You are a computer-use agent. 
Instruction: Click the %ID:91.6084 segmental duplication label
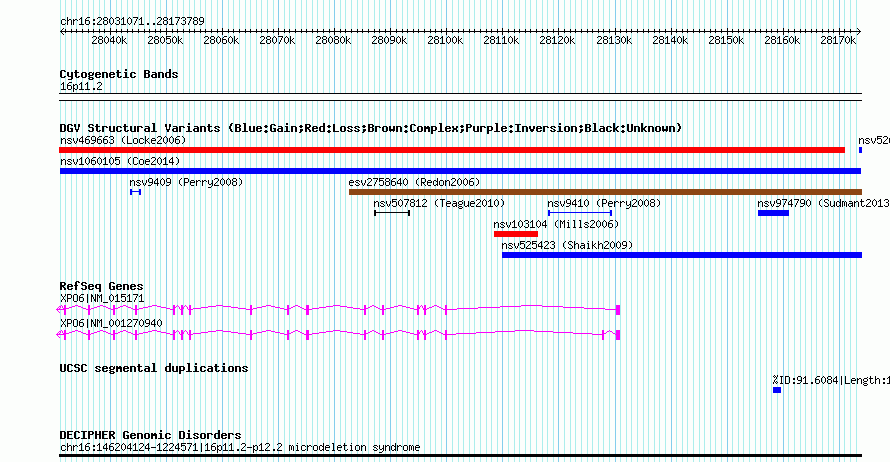(831, 380)
